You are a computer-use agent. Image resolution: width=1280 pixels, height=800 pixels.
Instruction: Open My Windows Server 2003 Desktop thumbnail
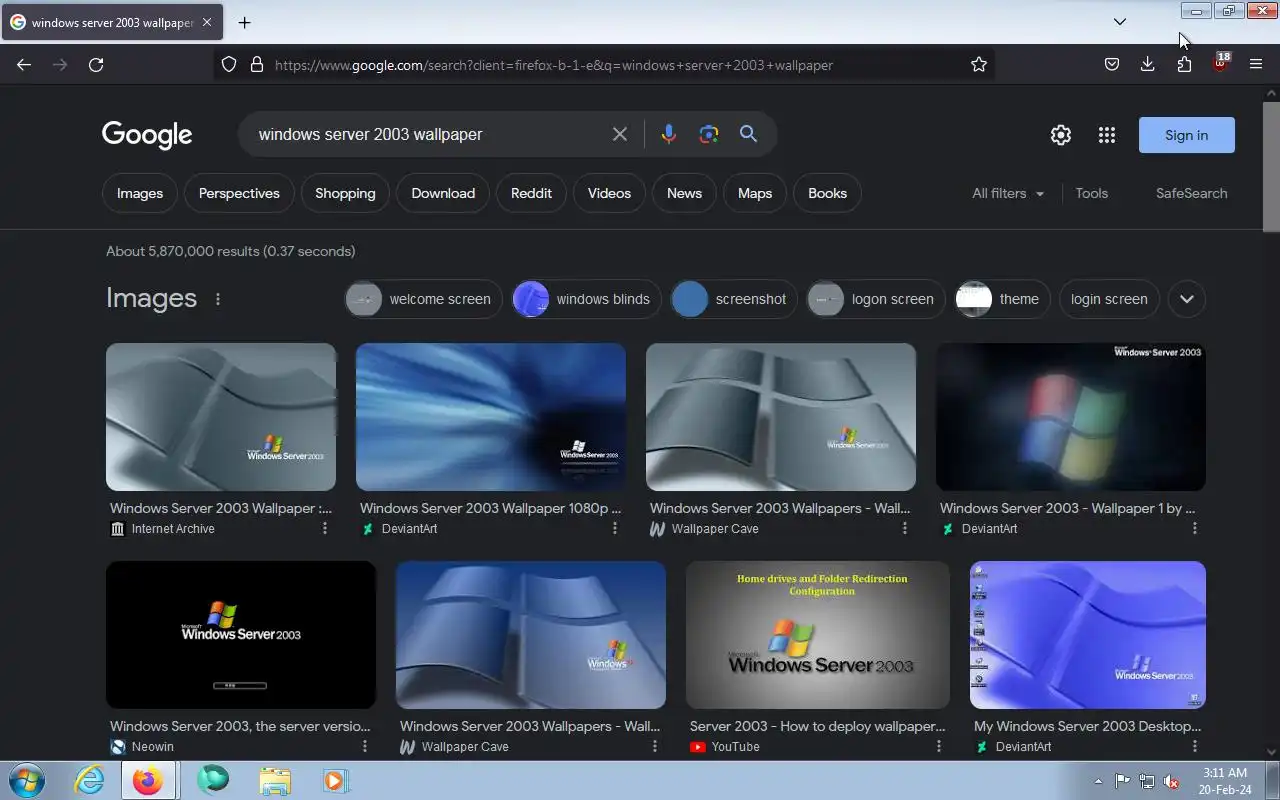coord(1088,635)
